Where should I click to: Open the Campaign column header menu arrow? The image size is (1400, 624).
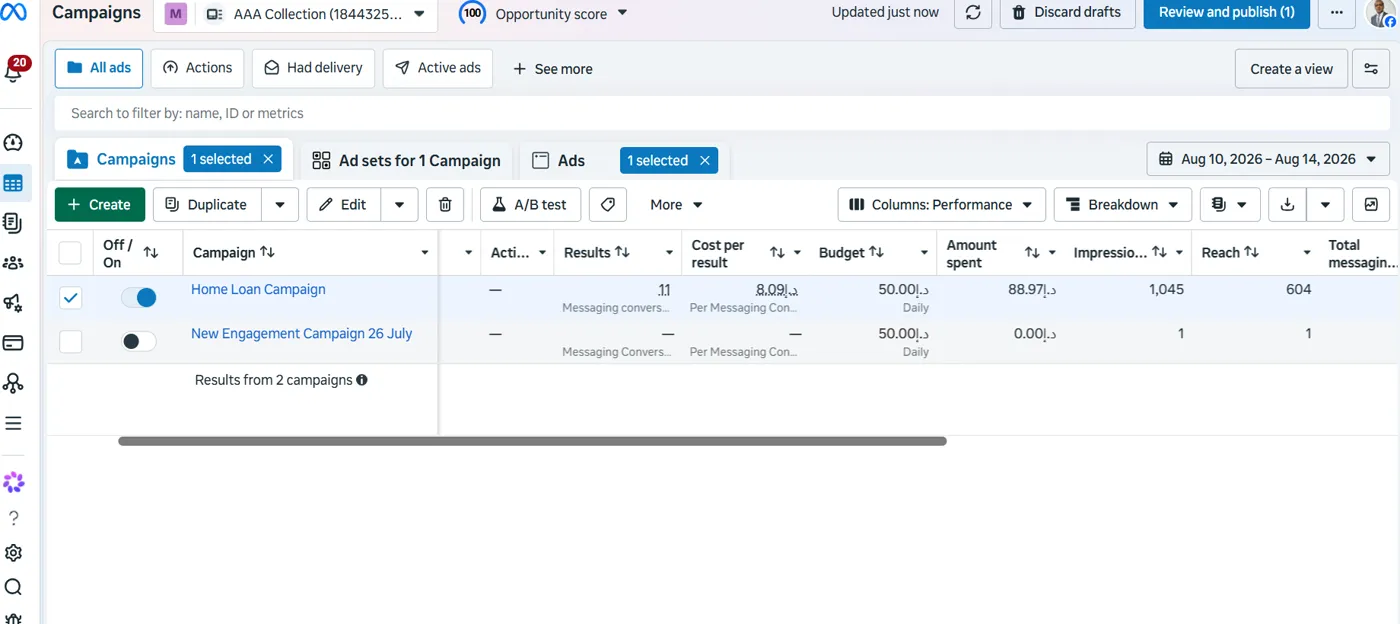click(425, 253)
